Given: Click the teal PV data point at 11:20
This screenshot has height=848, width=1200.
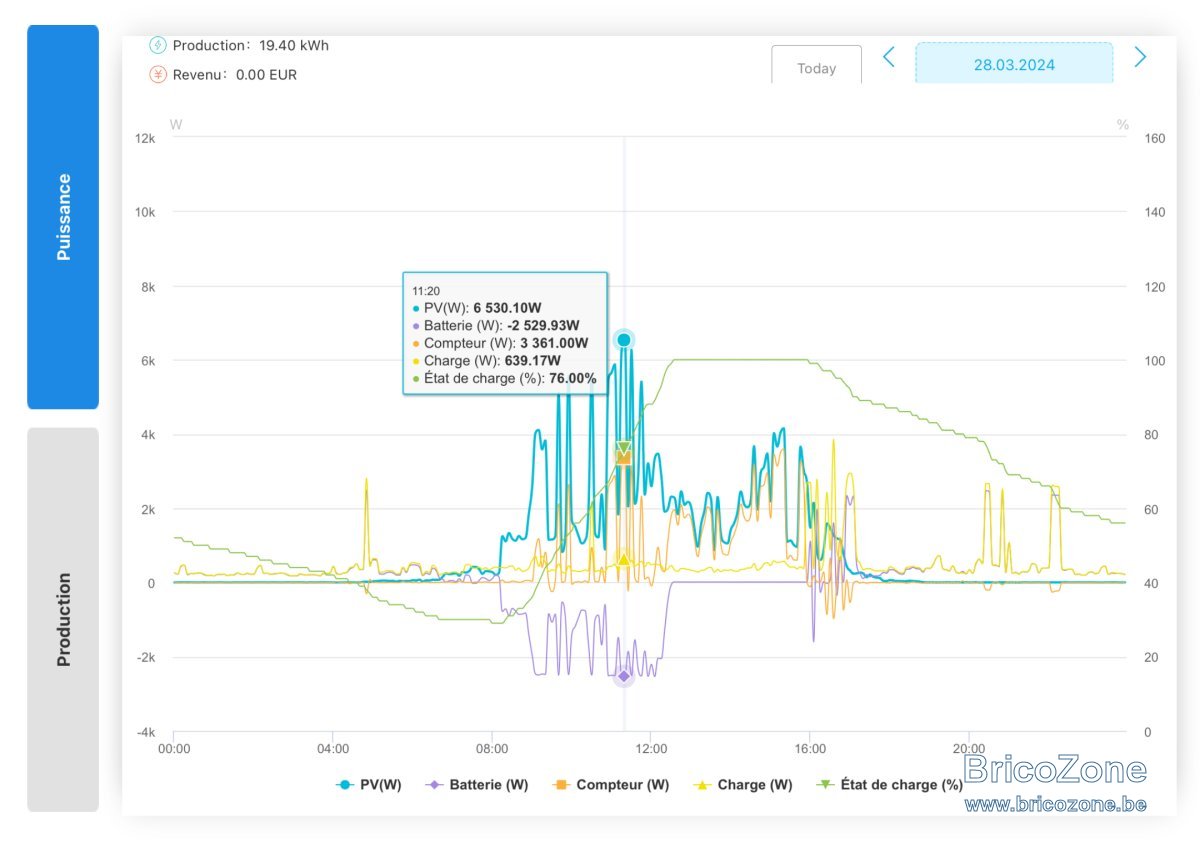Looking at the screenshot, I should tap(624, 340).
